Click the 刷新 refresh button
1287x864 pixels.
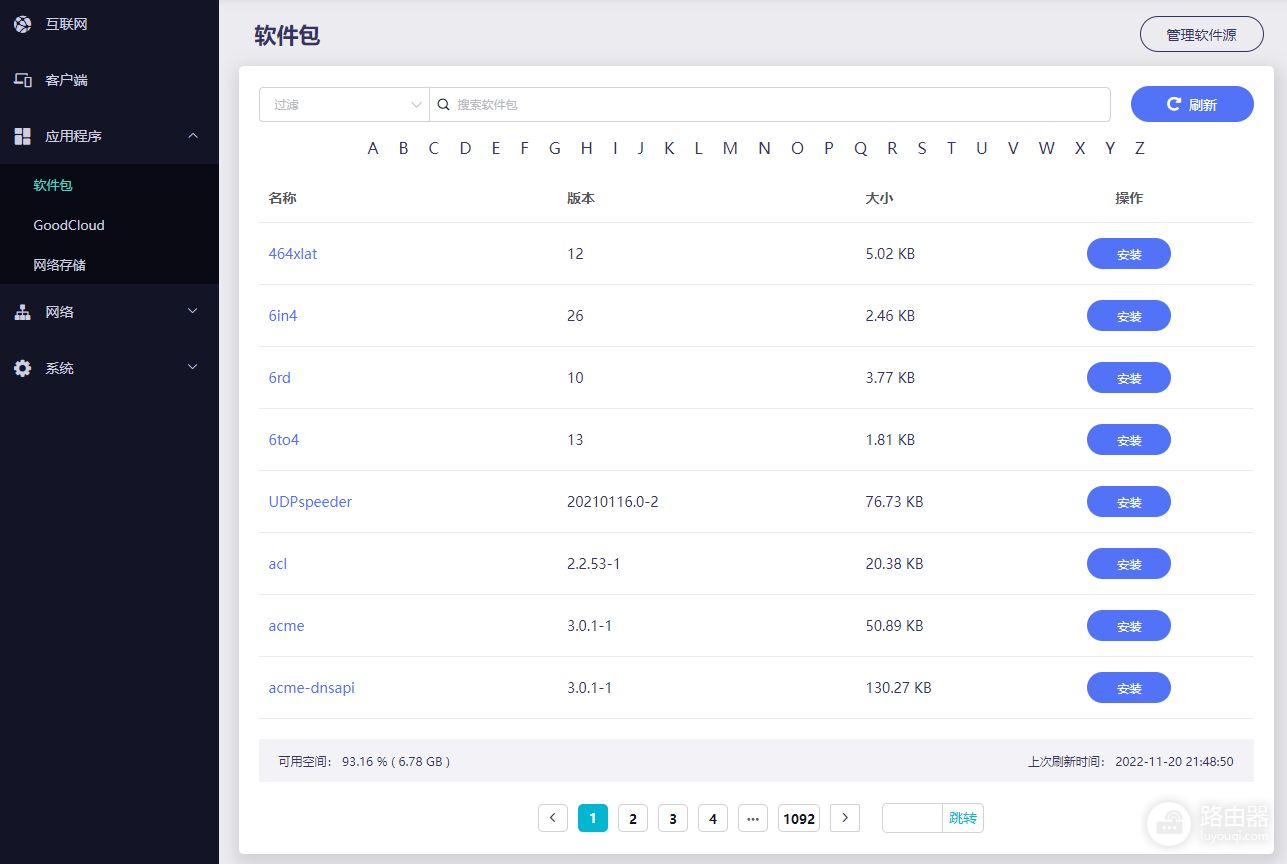pyautogui.click(x=1192, y=104)
